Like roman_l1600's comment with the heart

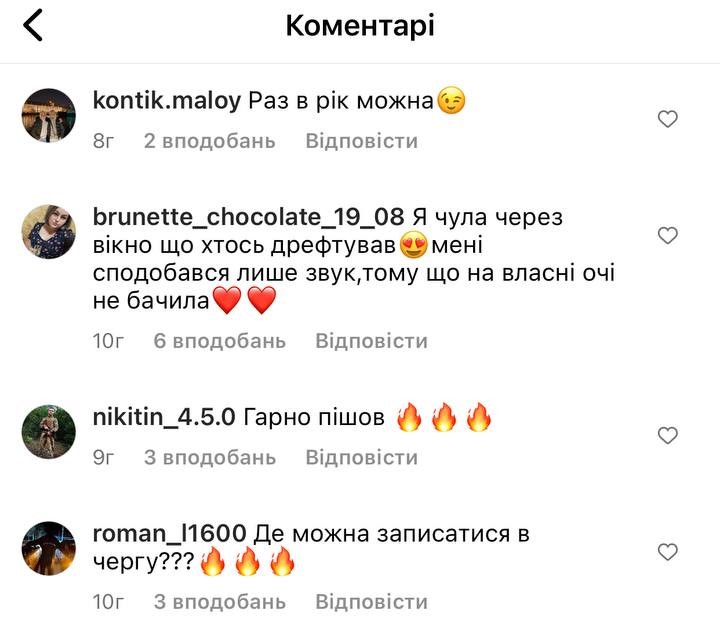tap(667, 551)
